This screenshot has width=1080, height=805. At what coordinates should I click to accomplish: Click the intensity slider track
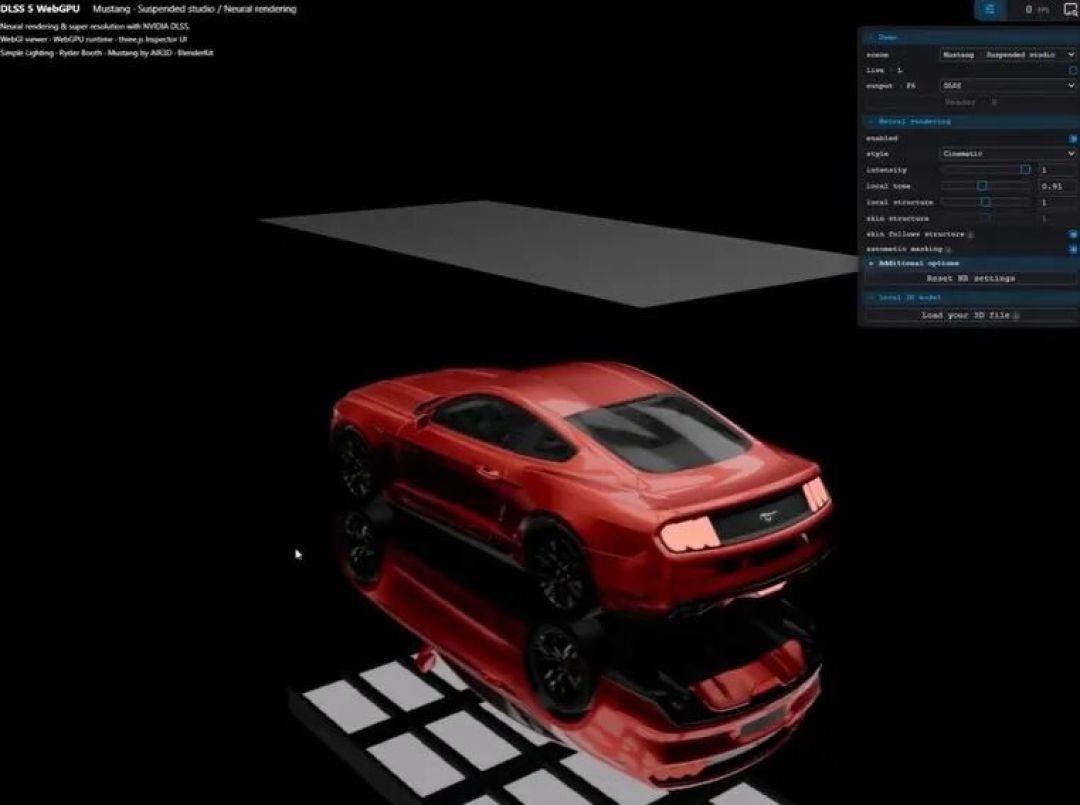pyautogui.click(x=986, y=169)
